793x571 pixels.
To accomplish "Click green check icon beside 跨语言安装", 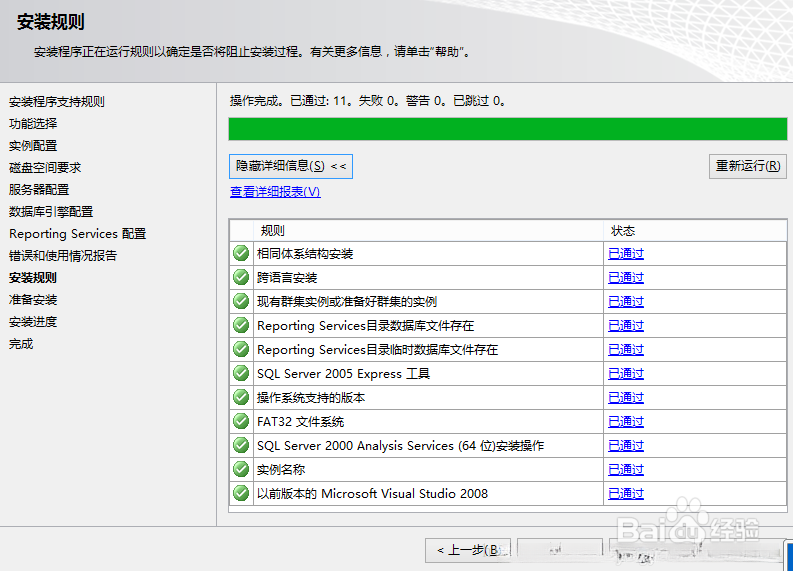I will pos(241,277).
